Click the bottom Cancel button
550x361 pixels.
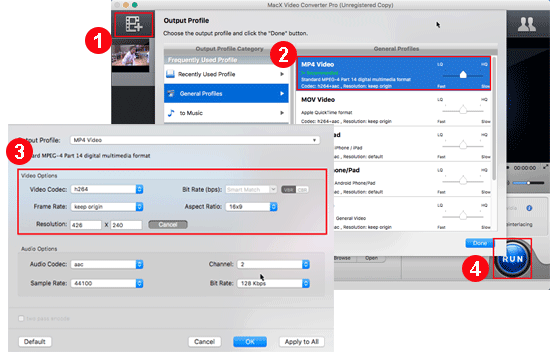[x=204, y=342]
